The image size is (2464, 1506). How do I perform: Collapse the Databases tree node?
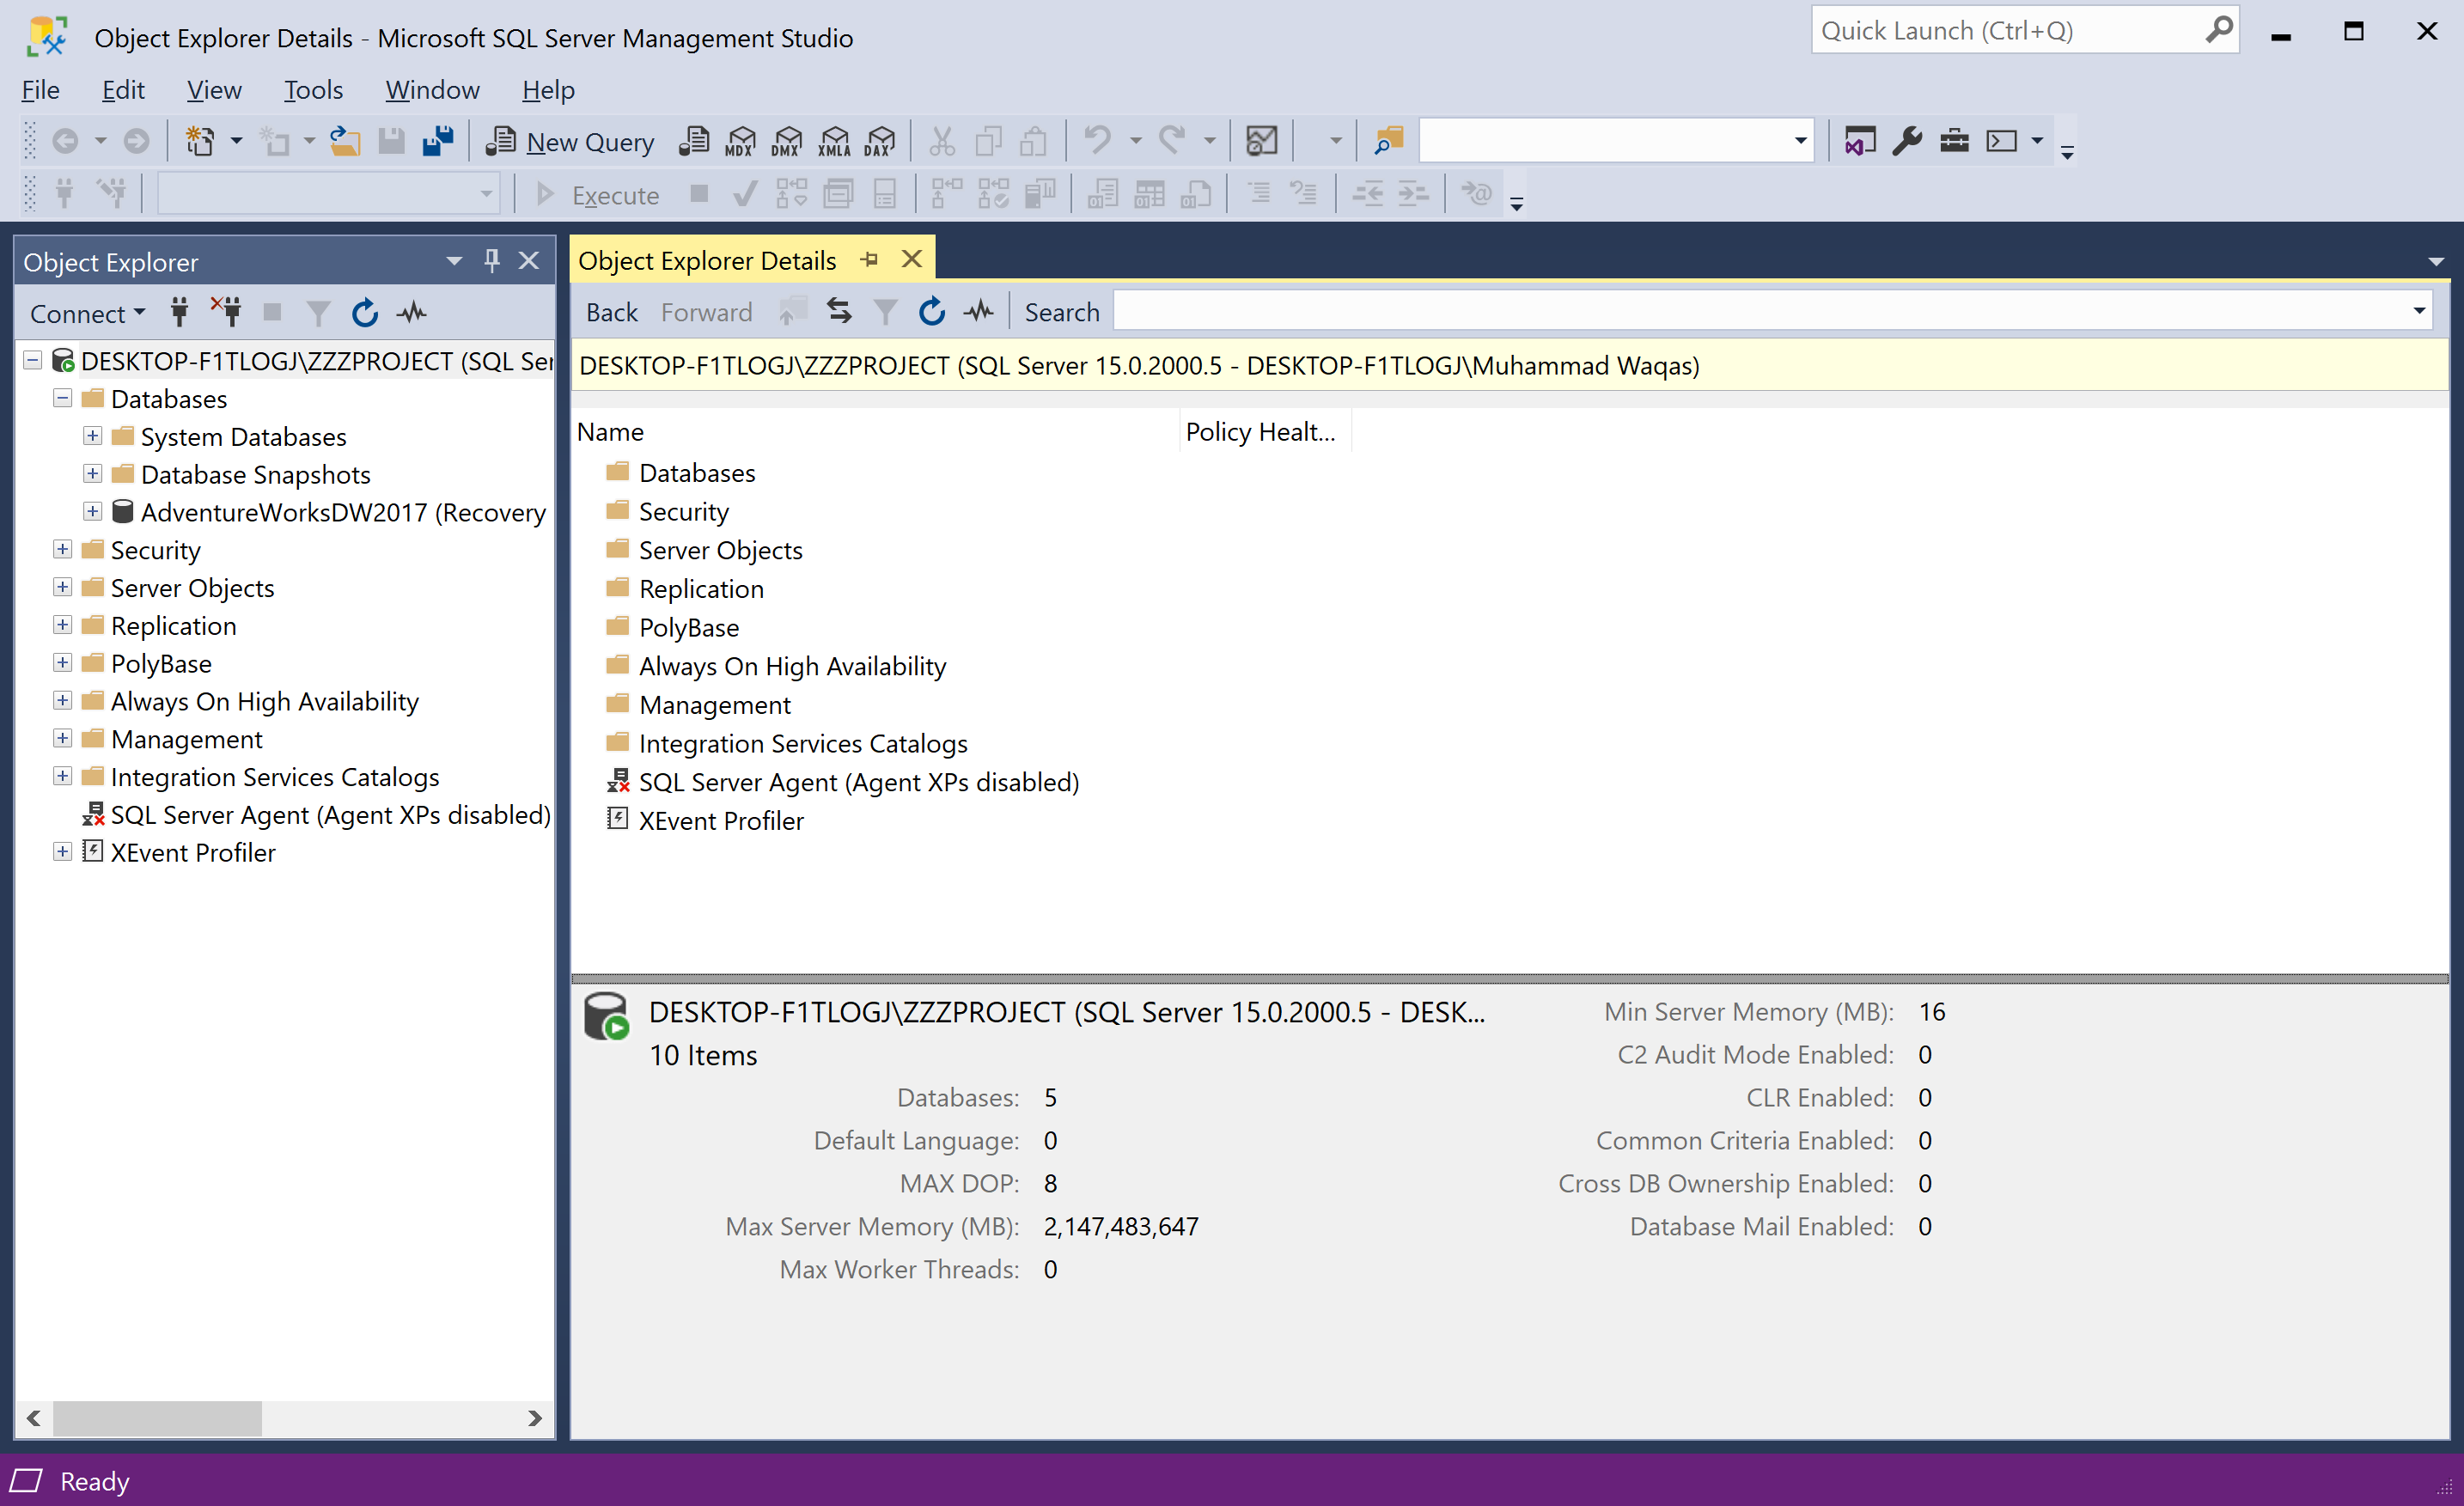click(62, 398)
